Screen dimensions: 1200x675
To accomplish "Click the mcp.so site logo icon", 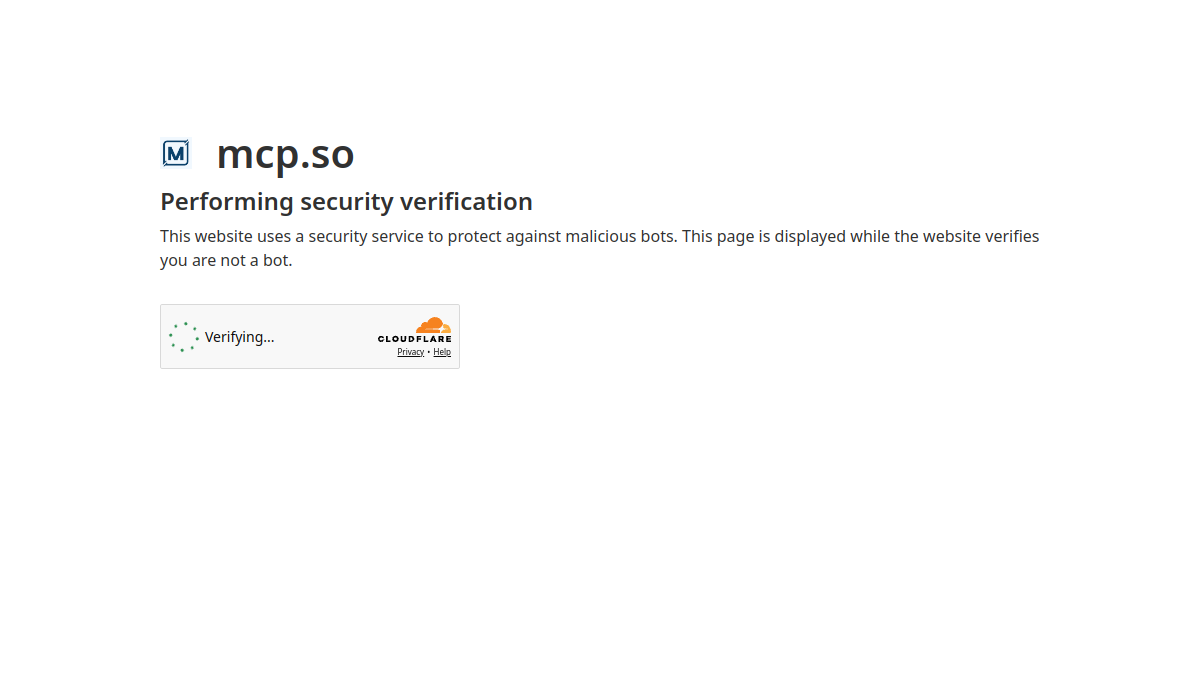I will point(176,153).
